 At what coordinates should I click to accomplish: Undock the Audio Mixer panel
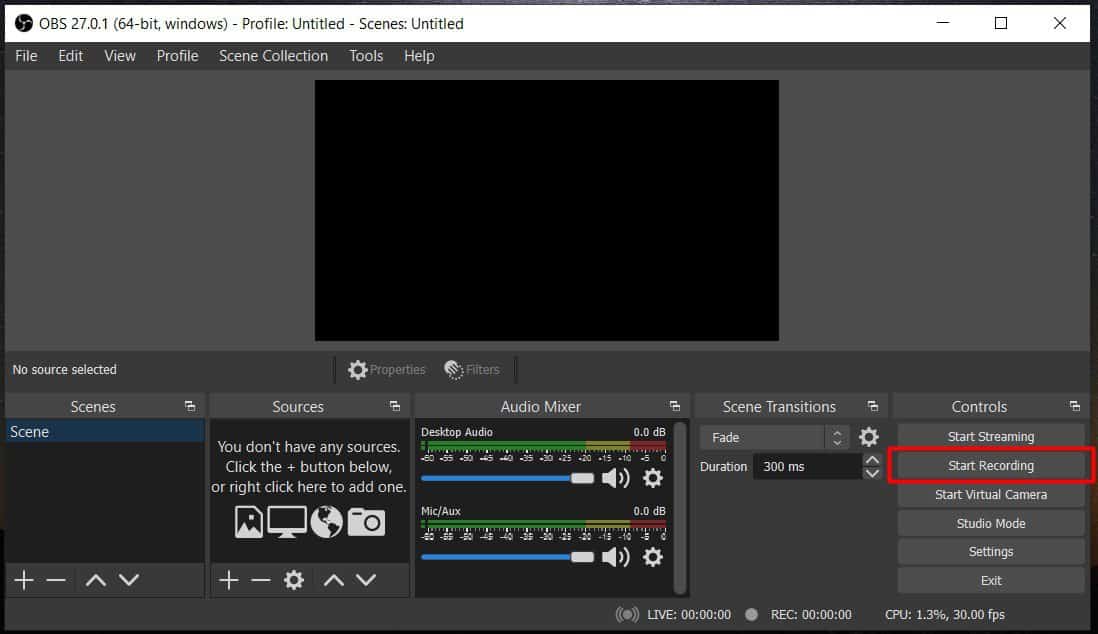[x=675, y=406]
